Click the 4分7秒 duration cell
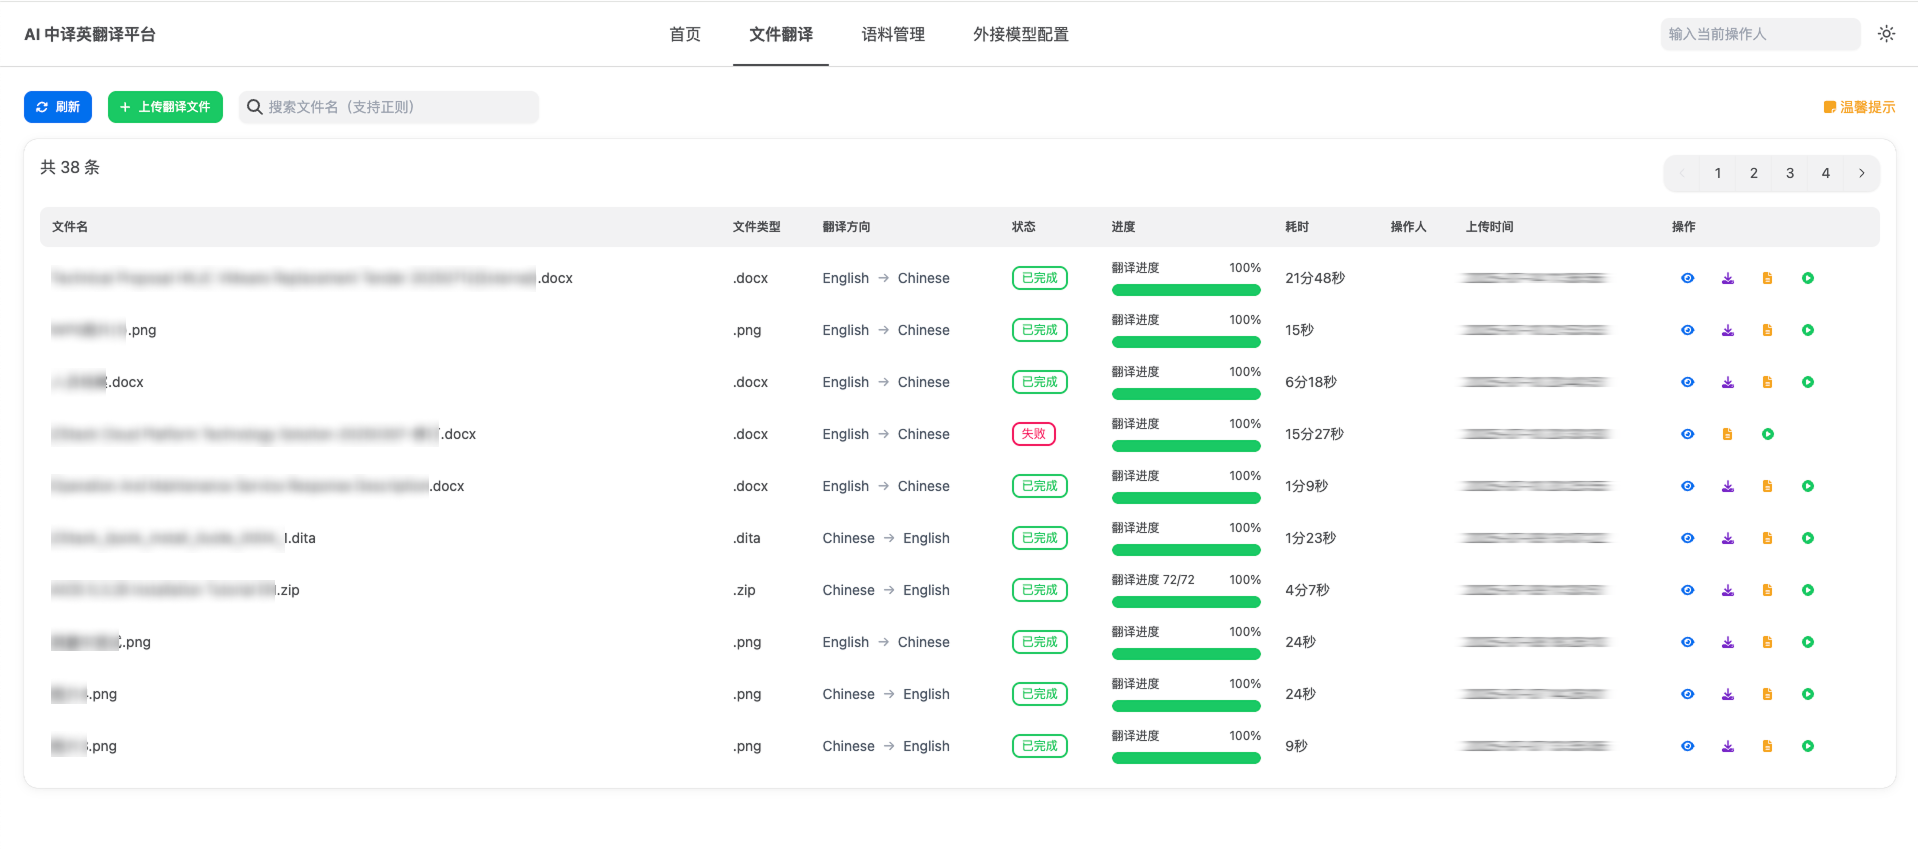 click(x=1307, y=590)
